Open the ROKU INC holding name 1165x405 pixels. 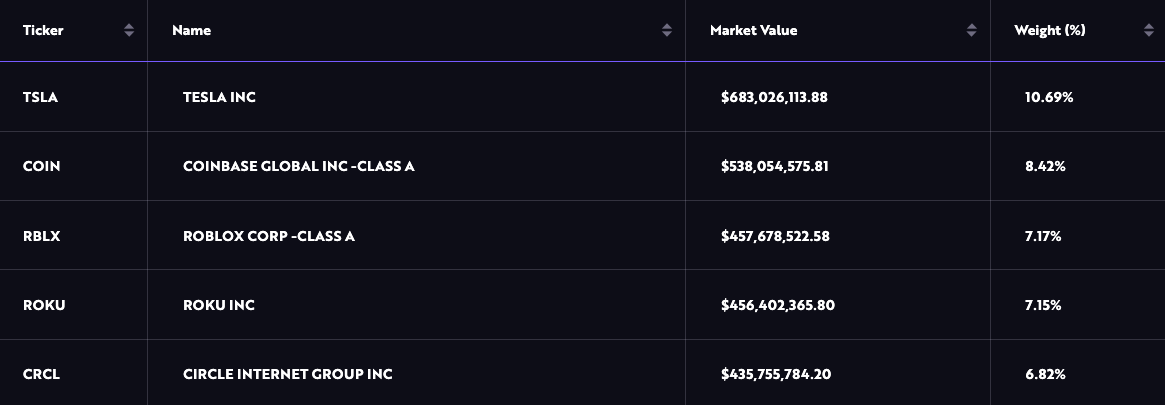click(x=218, y=305)
